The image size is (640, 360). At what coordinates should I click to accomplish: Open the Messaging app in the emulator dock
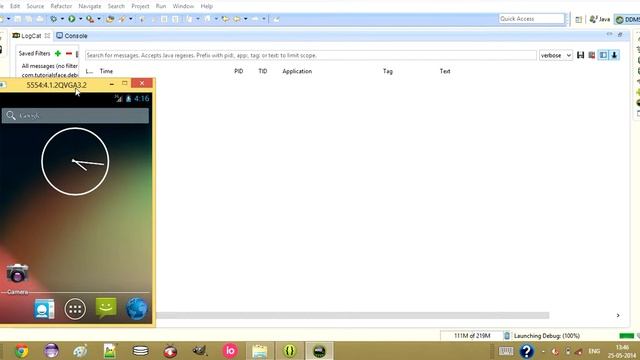[x=106, y=308]
